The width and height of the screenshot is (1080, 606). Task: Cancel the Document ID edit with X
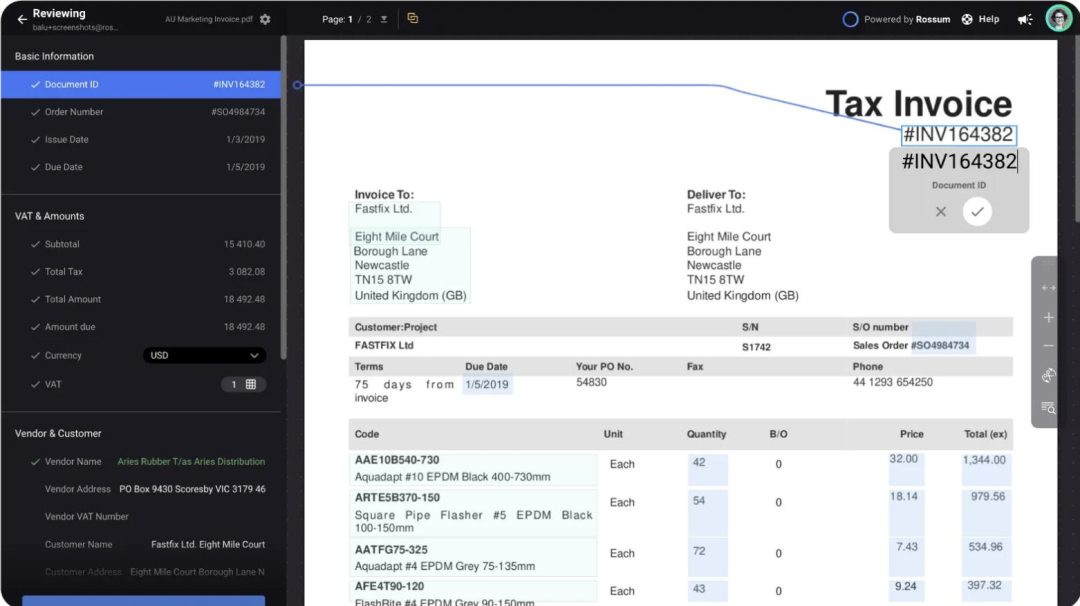pyautogui.click(x=940, y=211)
